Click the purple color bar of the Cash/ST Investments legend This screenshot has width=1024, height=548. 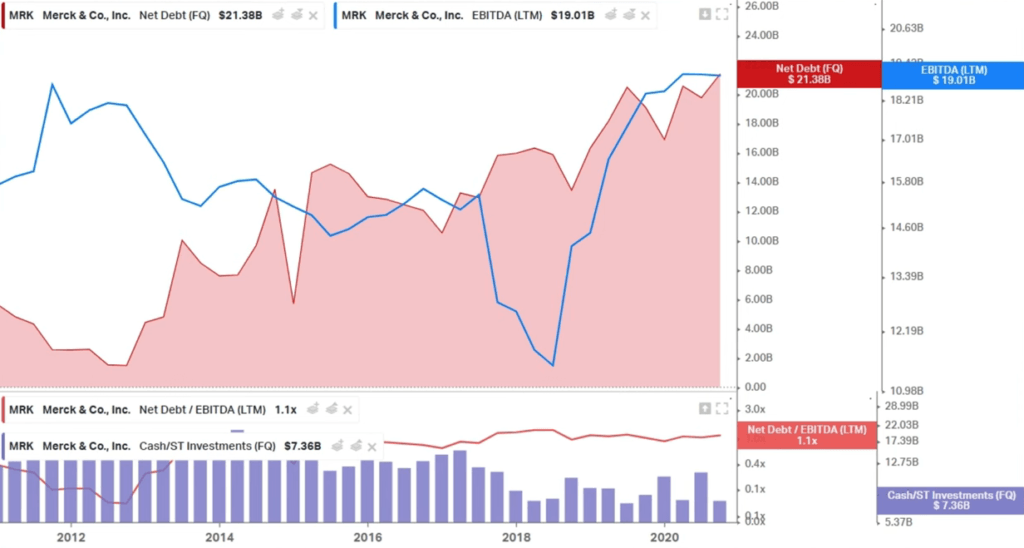coord(3,446)
